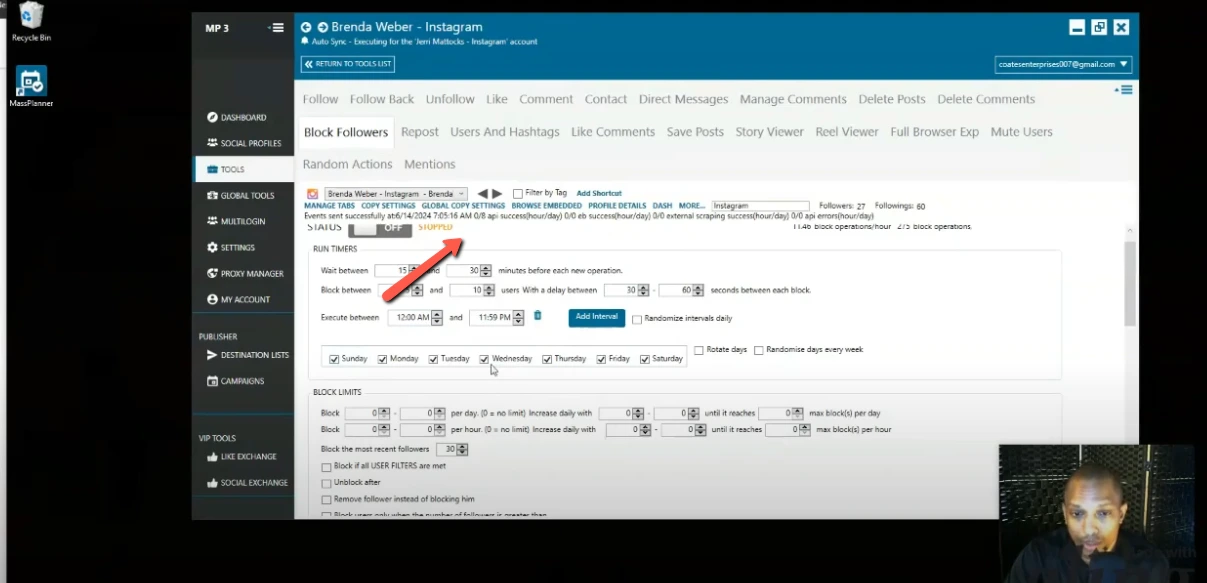This screenshot has height=583, width=1207.
Task: Open the Global Tools section
Action: coord(245,194)
